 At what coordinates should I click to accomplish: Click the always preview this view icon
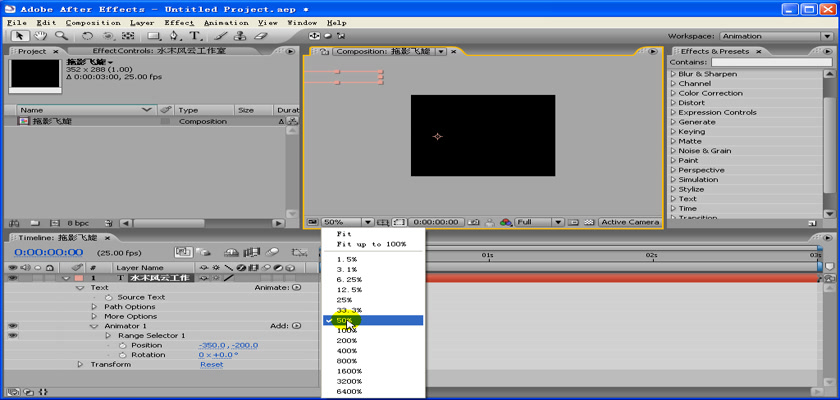pos(312,222)
